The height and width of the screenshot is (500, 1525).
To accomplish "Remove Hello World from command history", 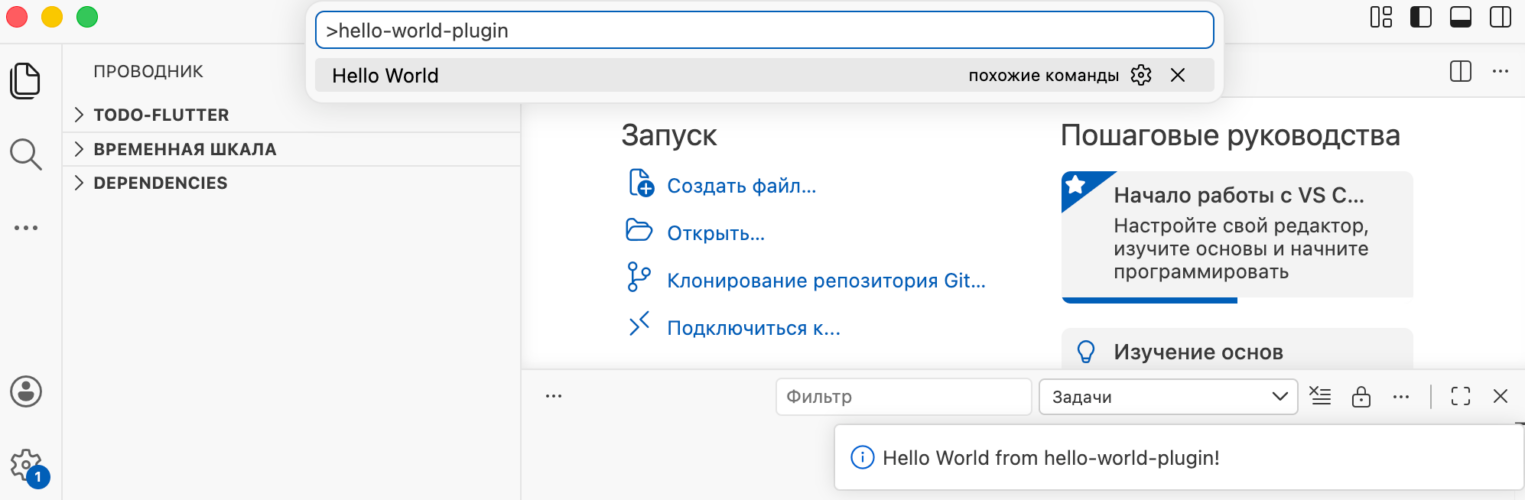I will (x=1178, y=75).
